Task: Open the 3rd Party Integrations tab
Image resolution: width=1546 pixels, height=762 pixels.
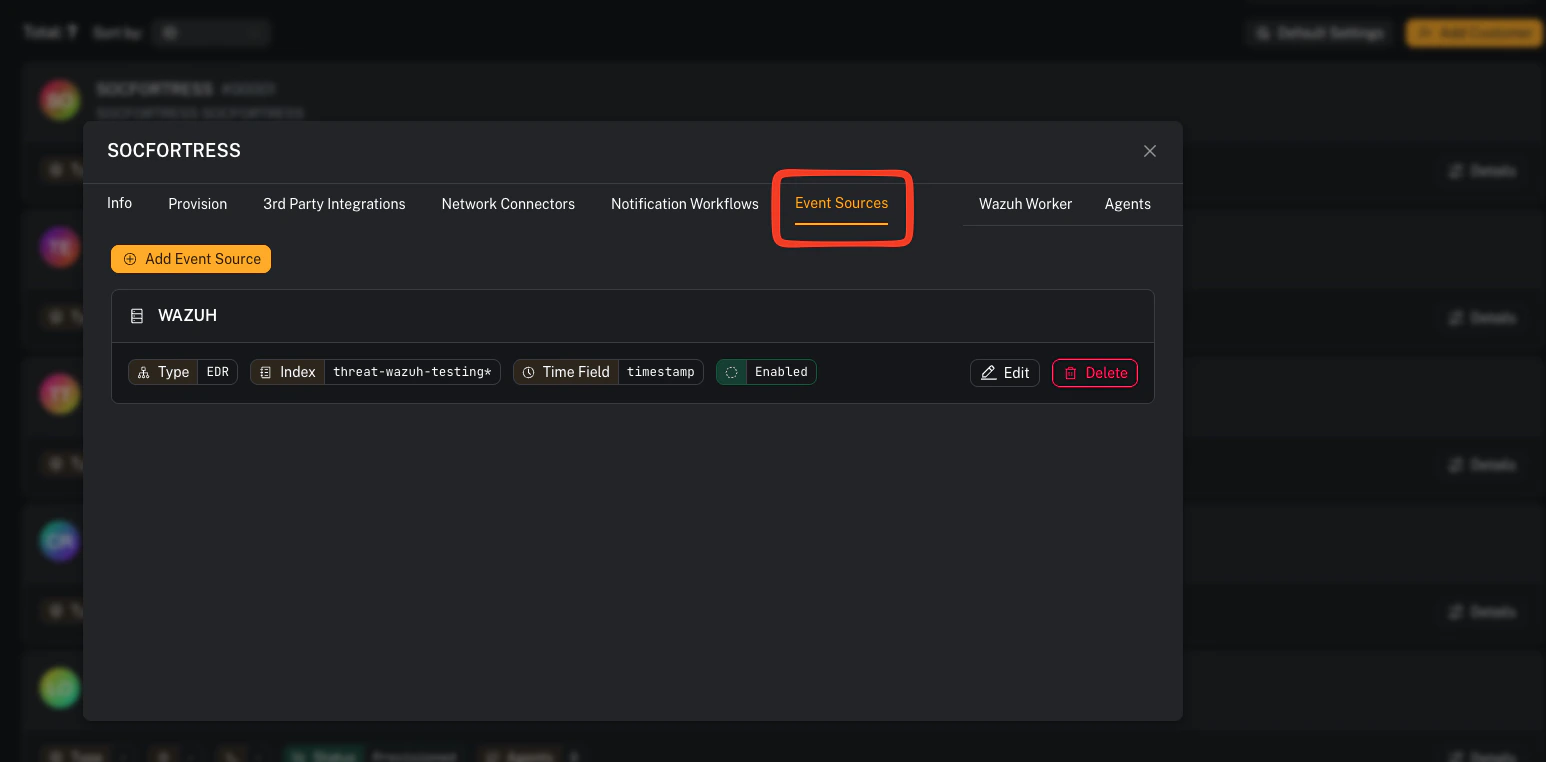Action: tap(334, 203)
